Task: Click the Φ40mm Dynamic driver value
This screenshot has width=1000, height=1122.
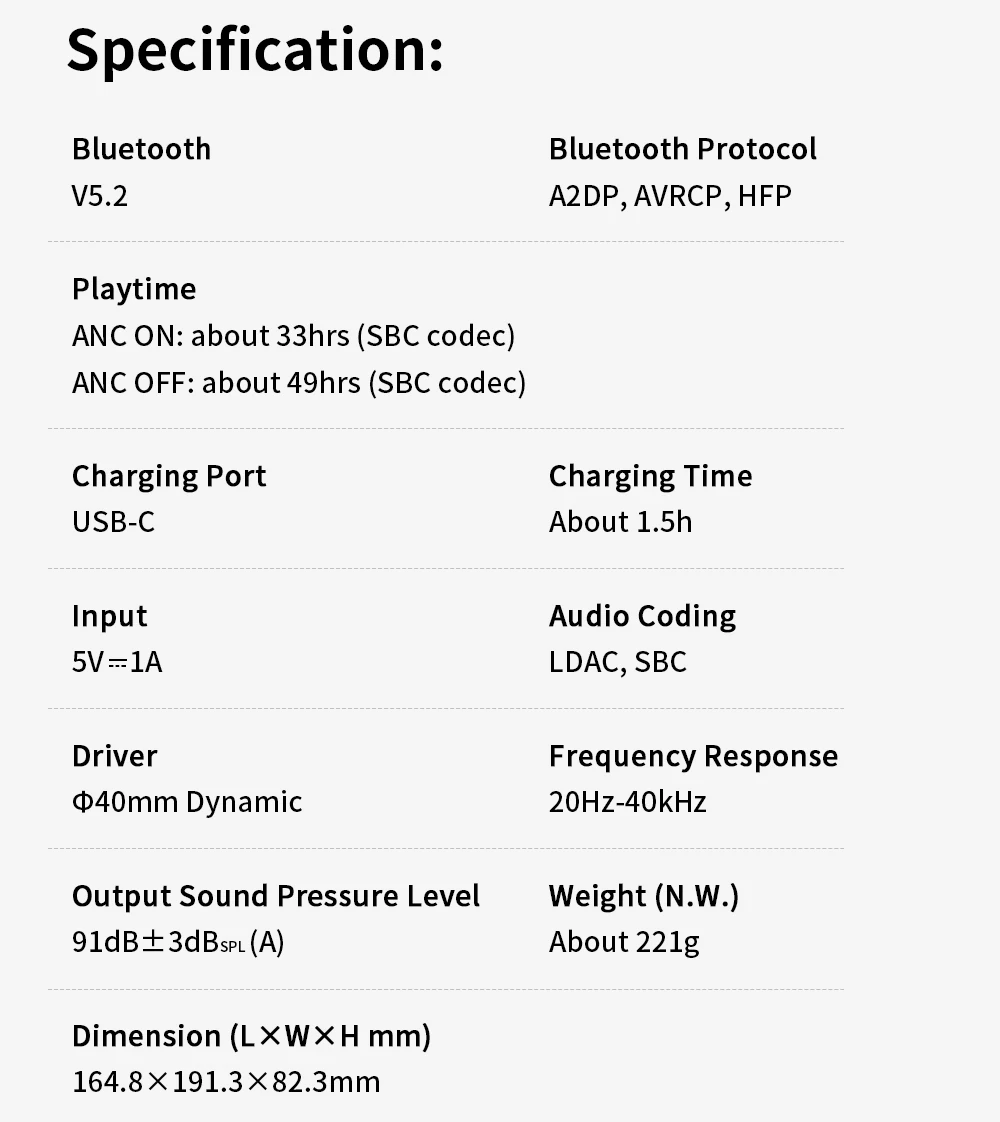Action: 187,802
